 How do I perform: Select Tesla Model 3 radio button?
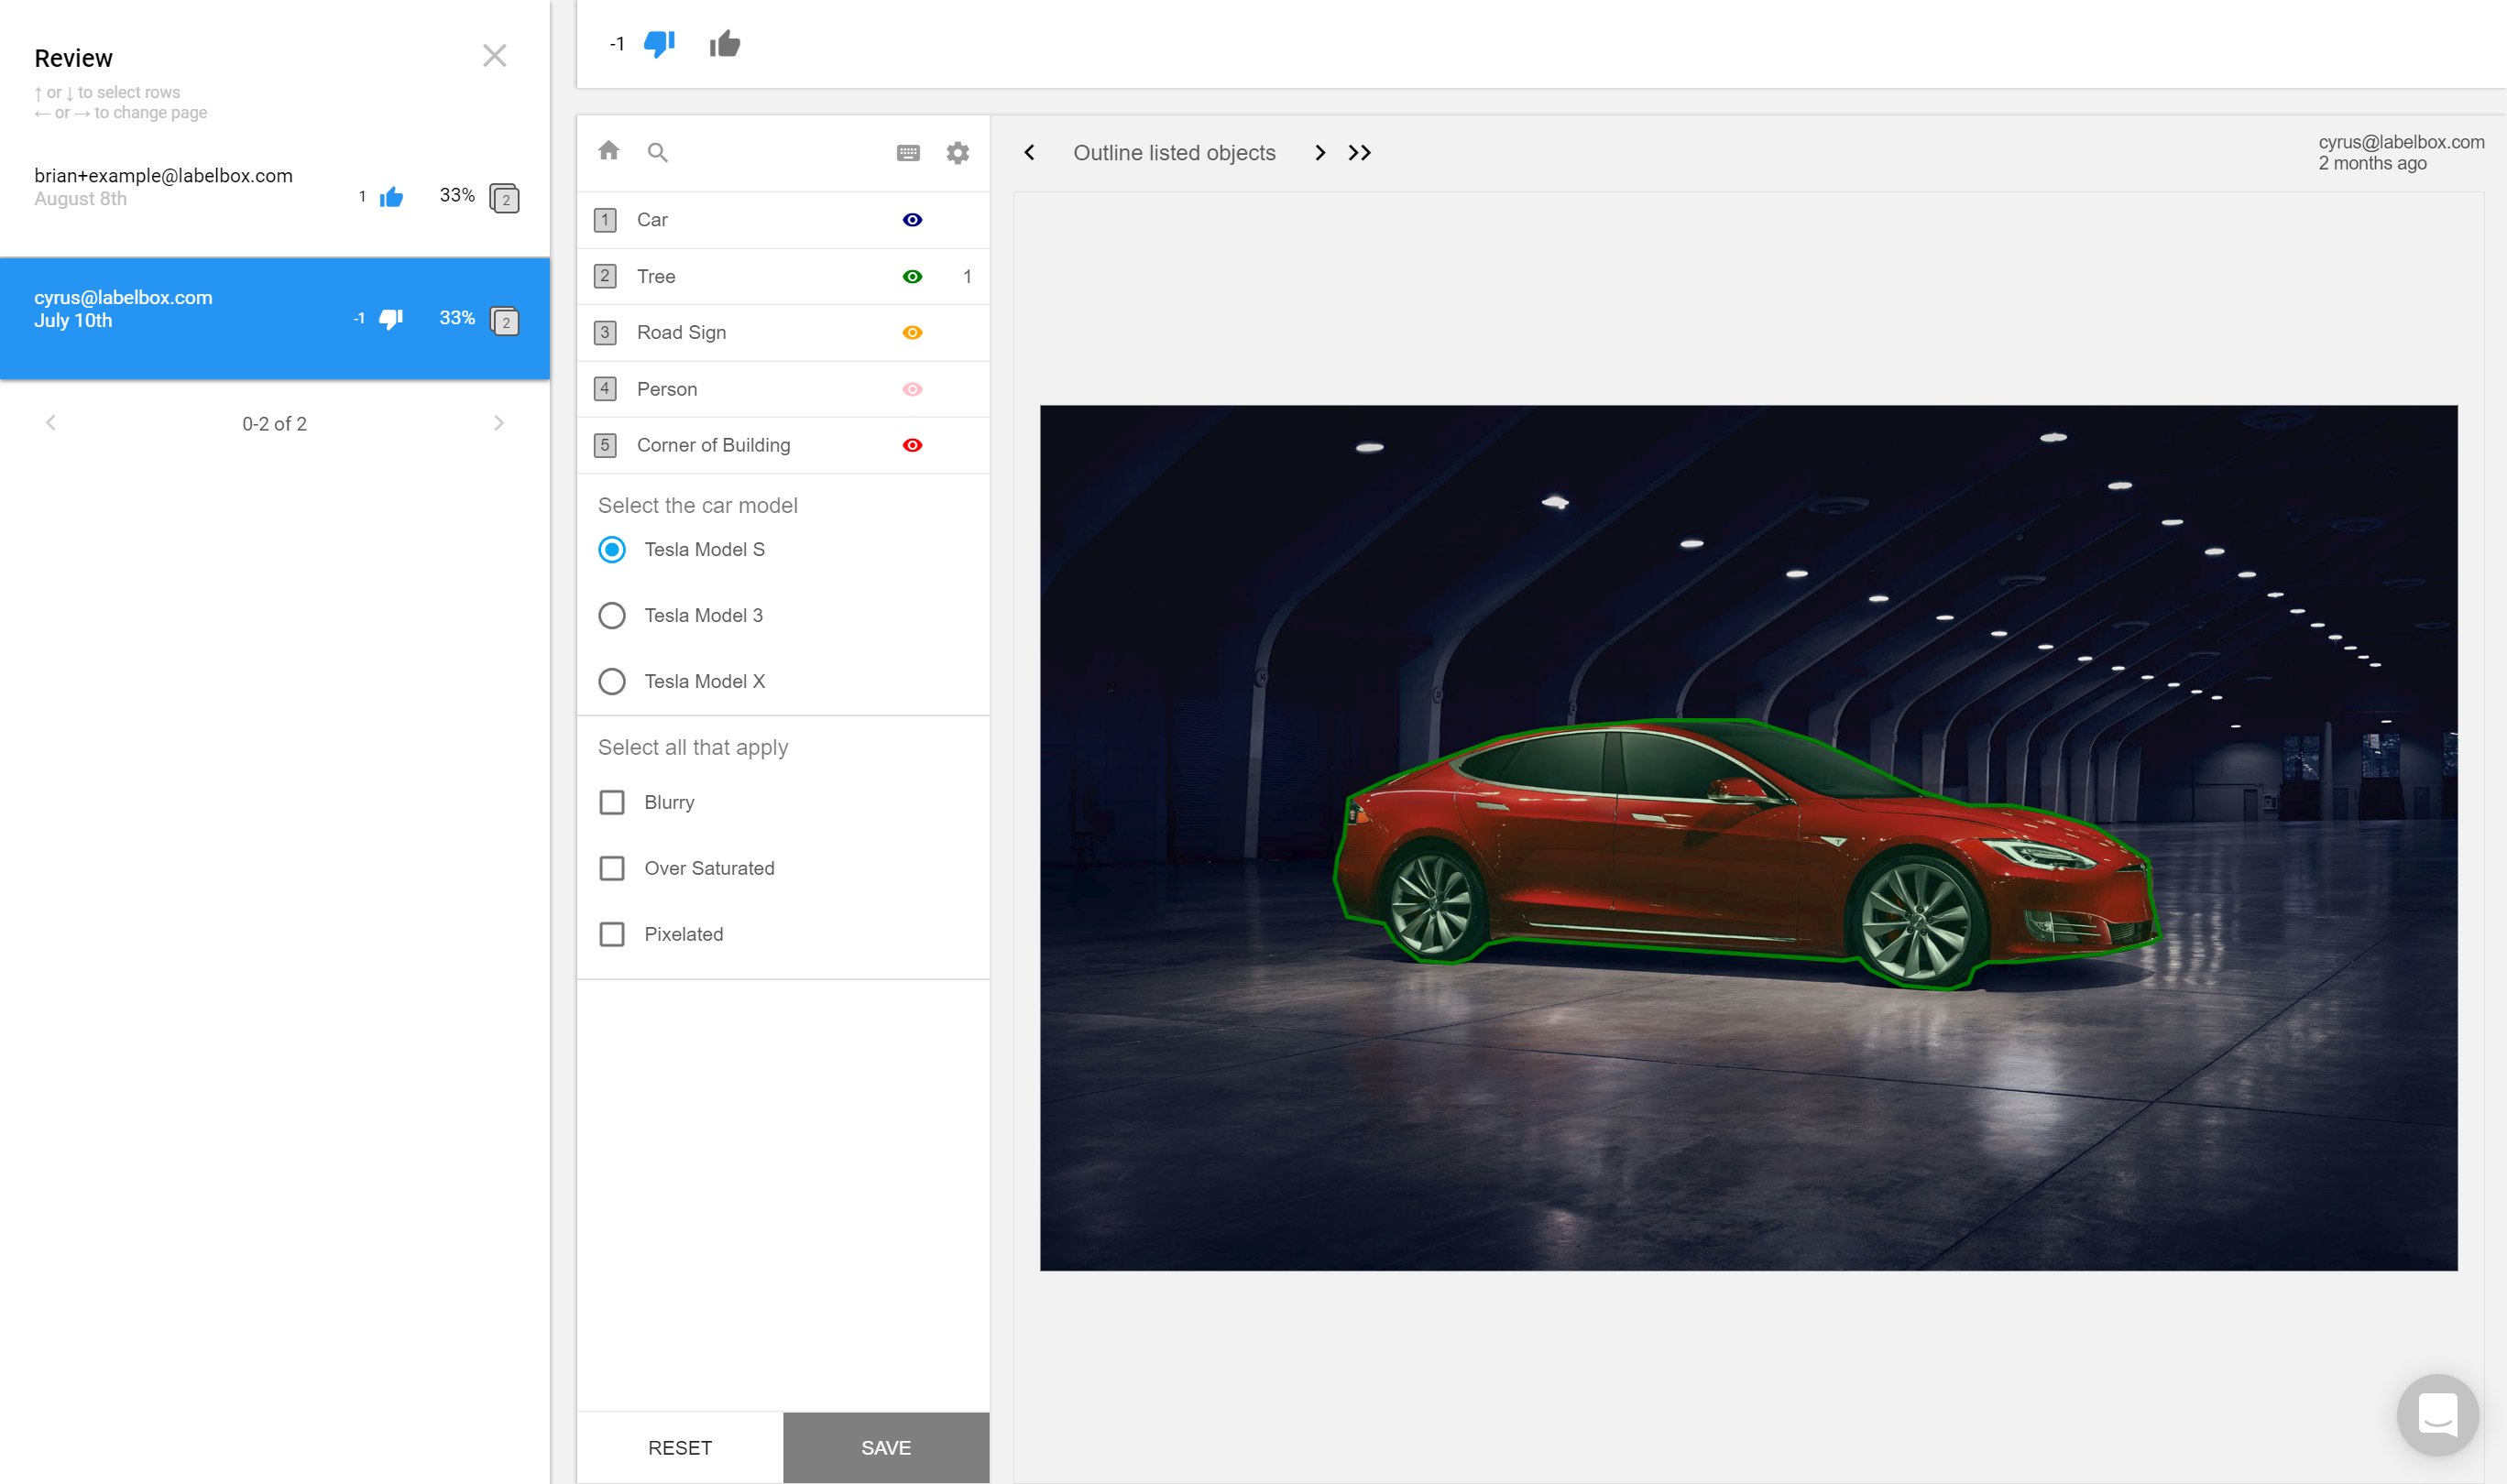pyautogui.click(x=612, y=616)
